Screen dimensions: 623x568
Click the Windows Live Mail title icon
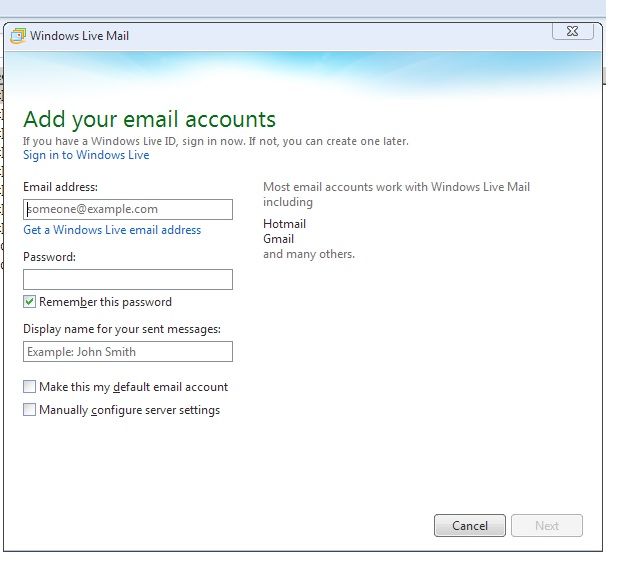(x=18, y=36)
